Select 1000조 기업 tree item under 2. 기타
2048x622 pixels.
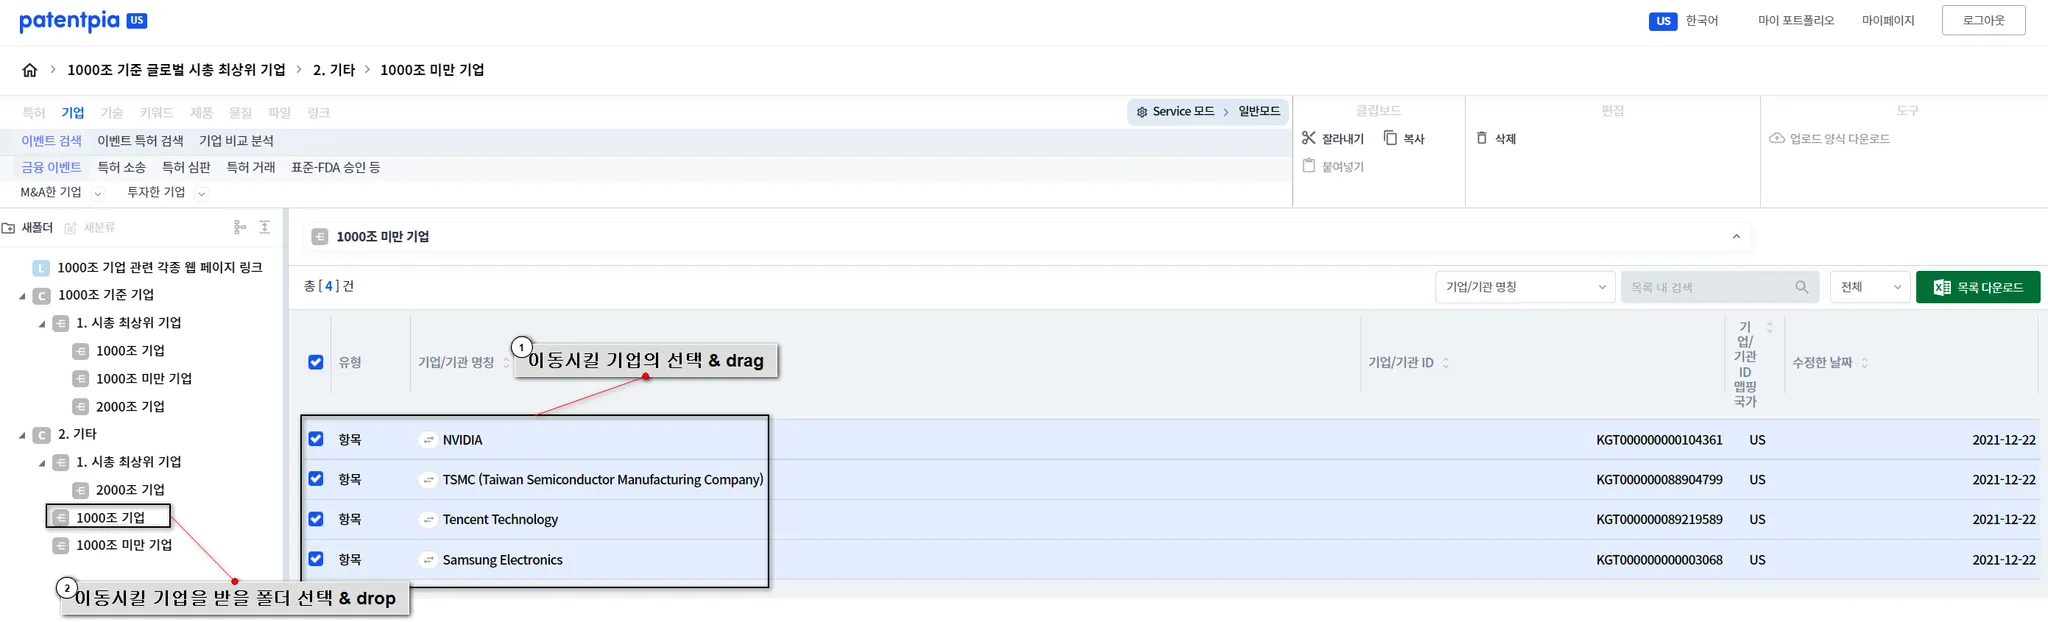coord(110,517)
